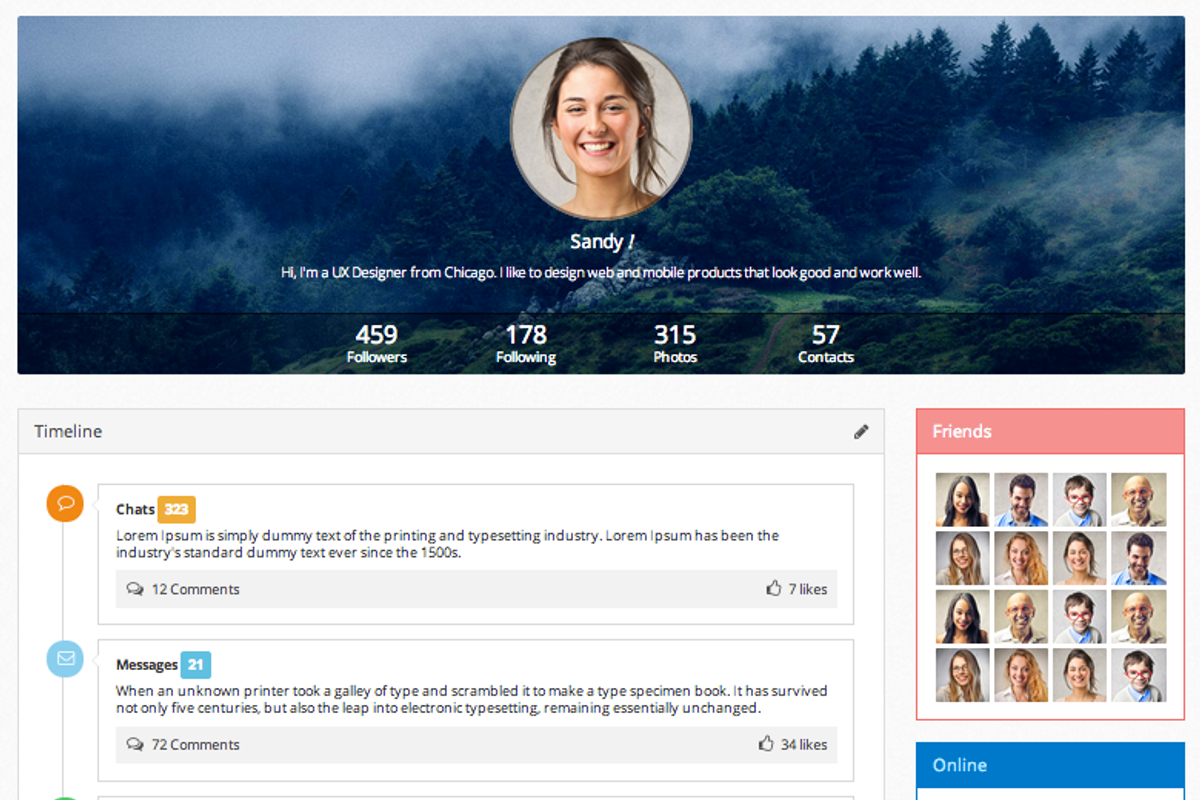Click the Timeline panel title
Image resolution: width=1200 pixels, height=800 pixels.
point(68,431)
